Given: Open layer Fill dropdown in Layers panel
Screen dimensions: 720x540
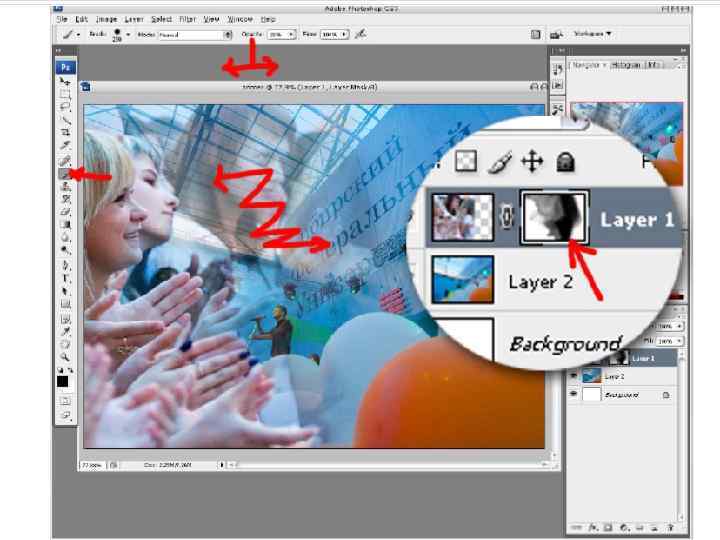Looking at the screenshot, I should tap(680, 341).
